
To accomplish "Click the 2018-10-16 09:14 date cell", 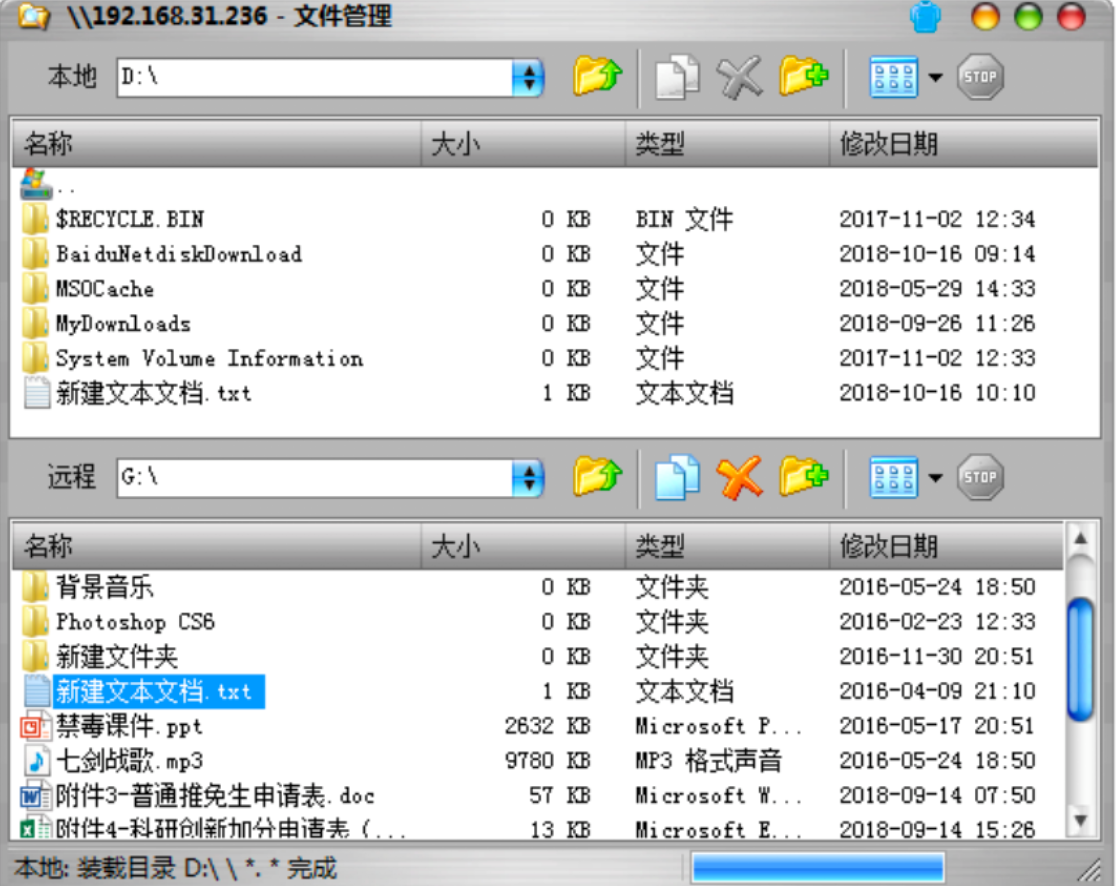I will pos(937,254).
